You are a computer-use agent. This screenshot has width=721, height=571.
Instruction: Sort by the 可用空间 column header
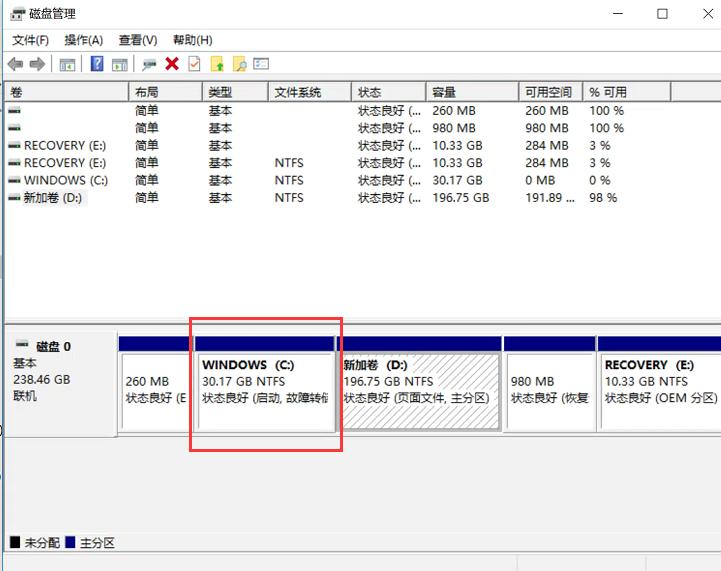(551, 92)
